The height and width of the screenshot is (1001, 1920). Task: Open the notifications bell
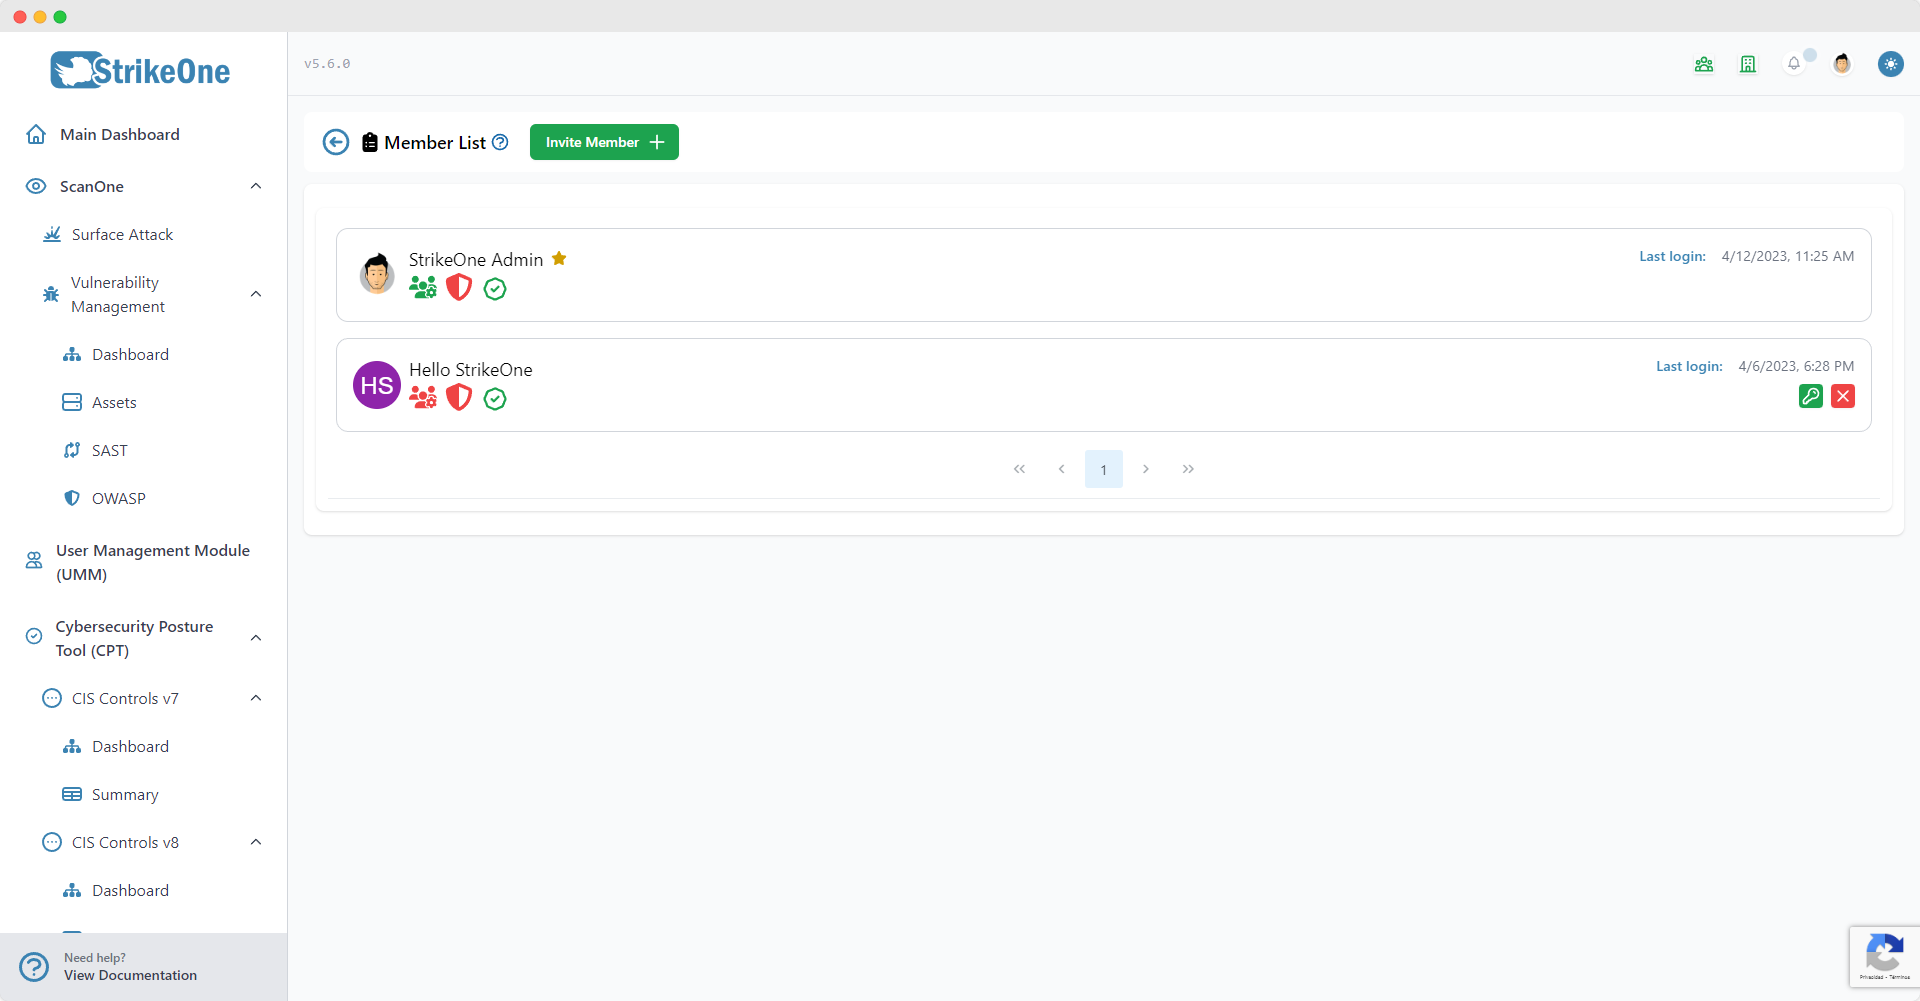pos(1794,64)
